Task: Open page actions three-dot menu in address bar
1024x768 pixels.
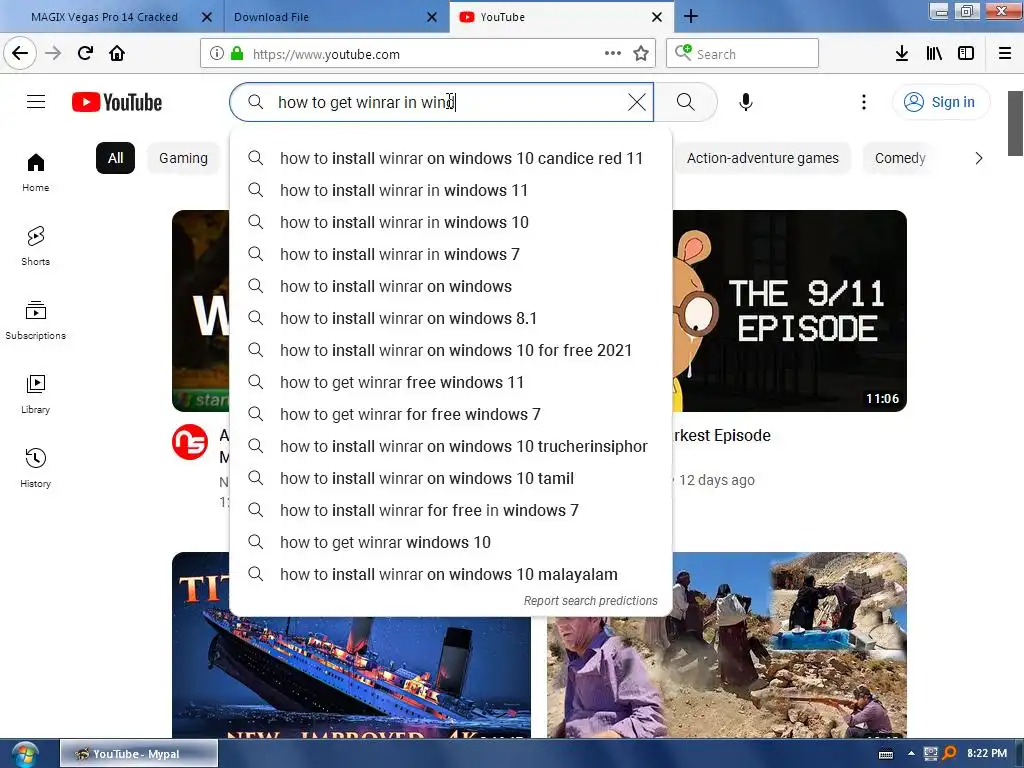Action: tap(613, 53)
